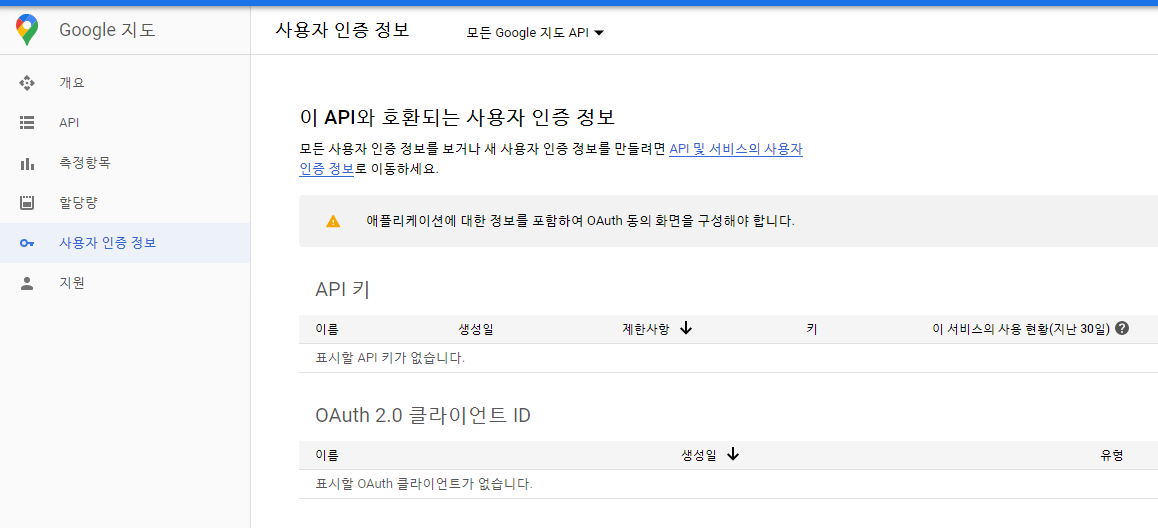Click the API 키 section heading
The height and width of the screenshot is (528, 1158).
click(342, 290)
